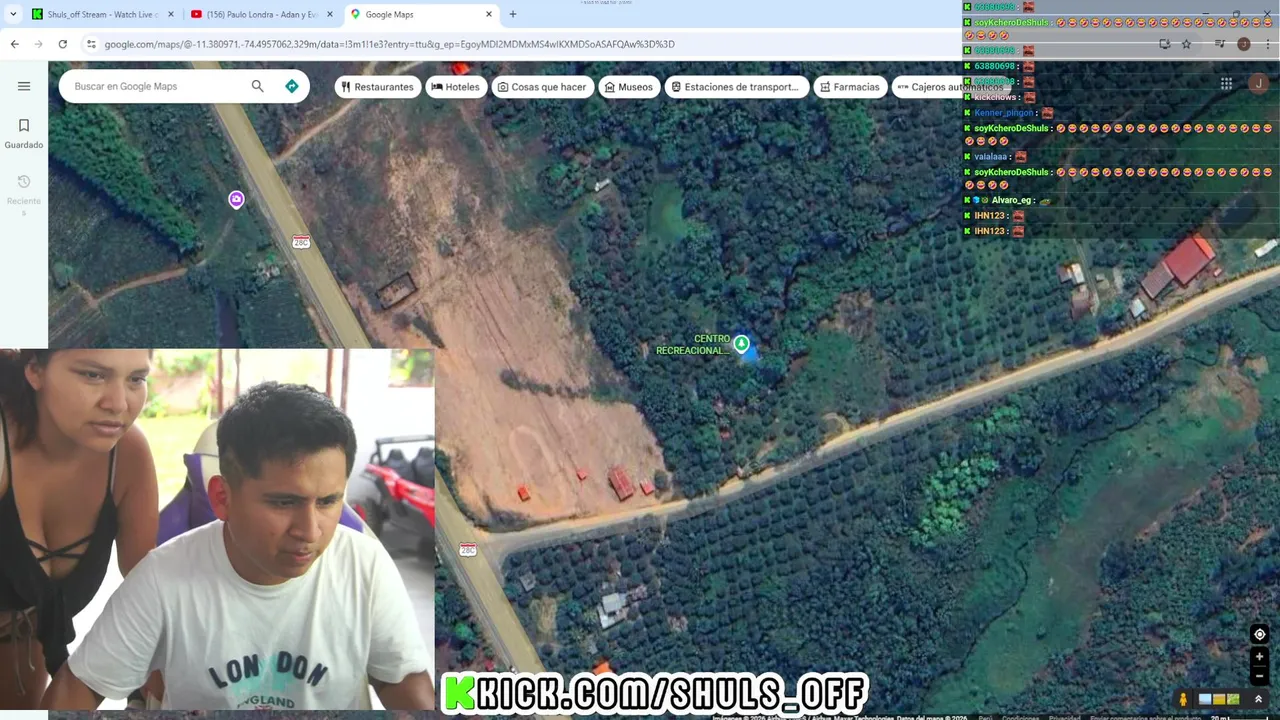Viewport: 1280px width, 720px height.
Task: Filter map by Hoteles
Action: click(455, 87)
